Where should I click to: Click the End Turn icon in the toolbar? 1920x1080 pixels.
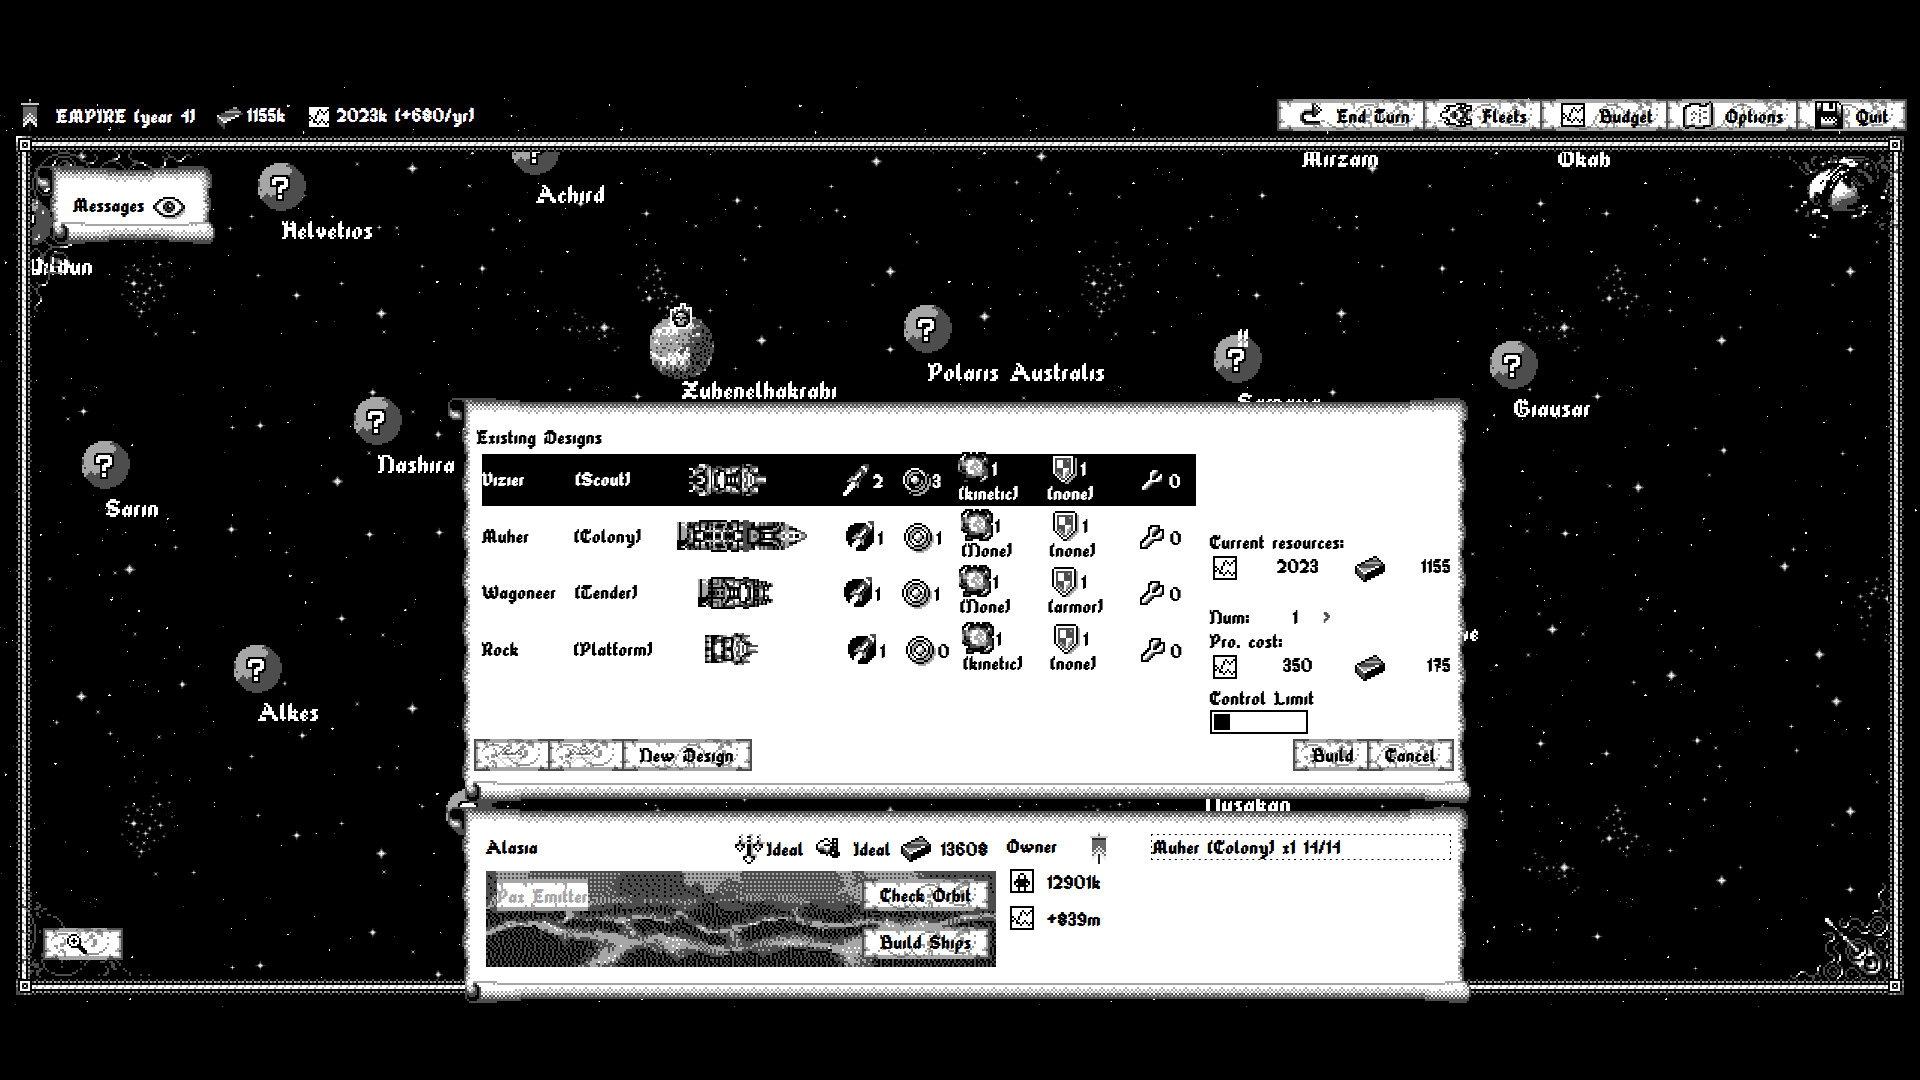click(1313, 115)
